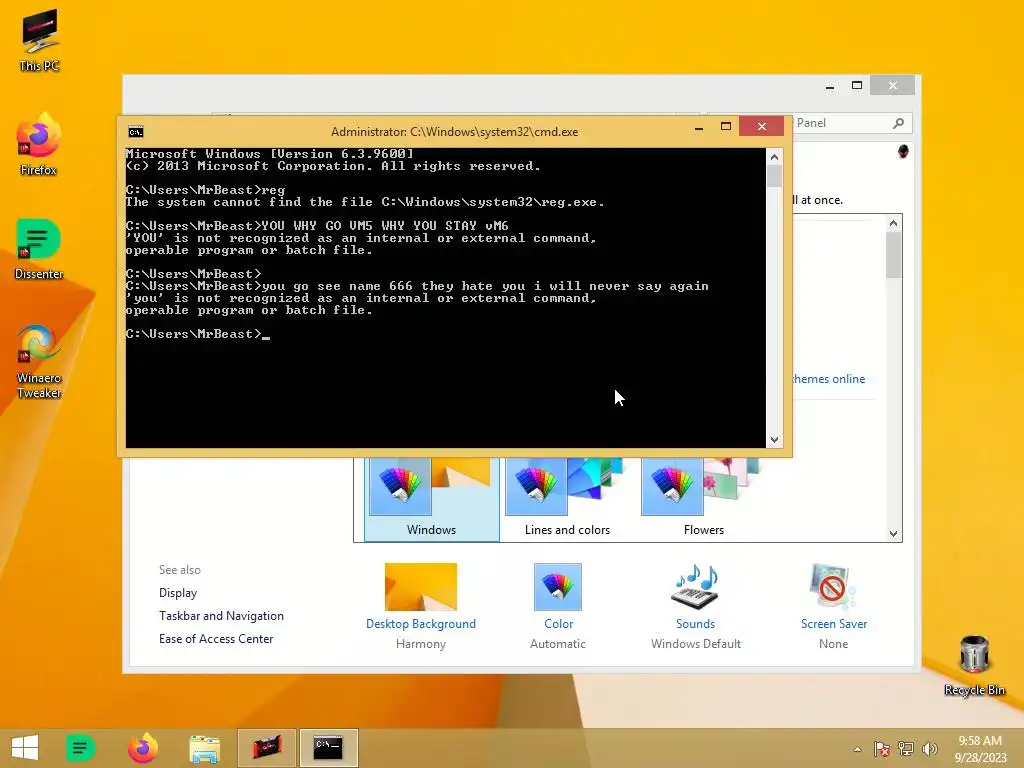Click the themes list scroll up arrow

point(893,223)
